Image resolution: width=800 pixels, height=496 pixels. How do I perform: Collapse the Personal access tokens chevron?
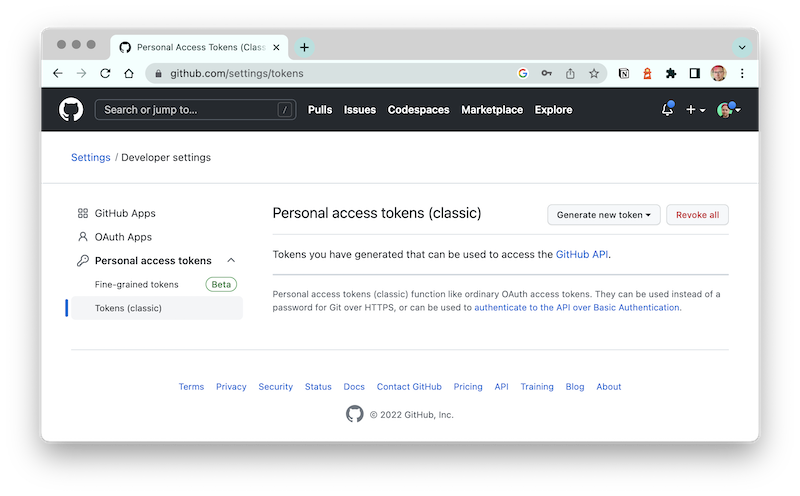click(231, 260)
